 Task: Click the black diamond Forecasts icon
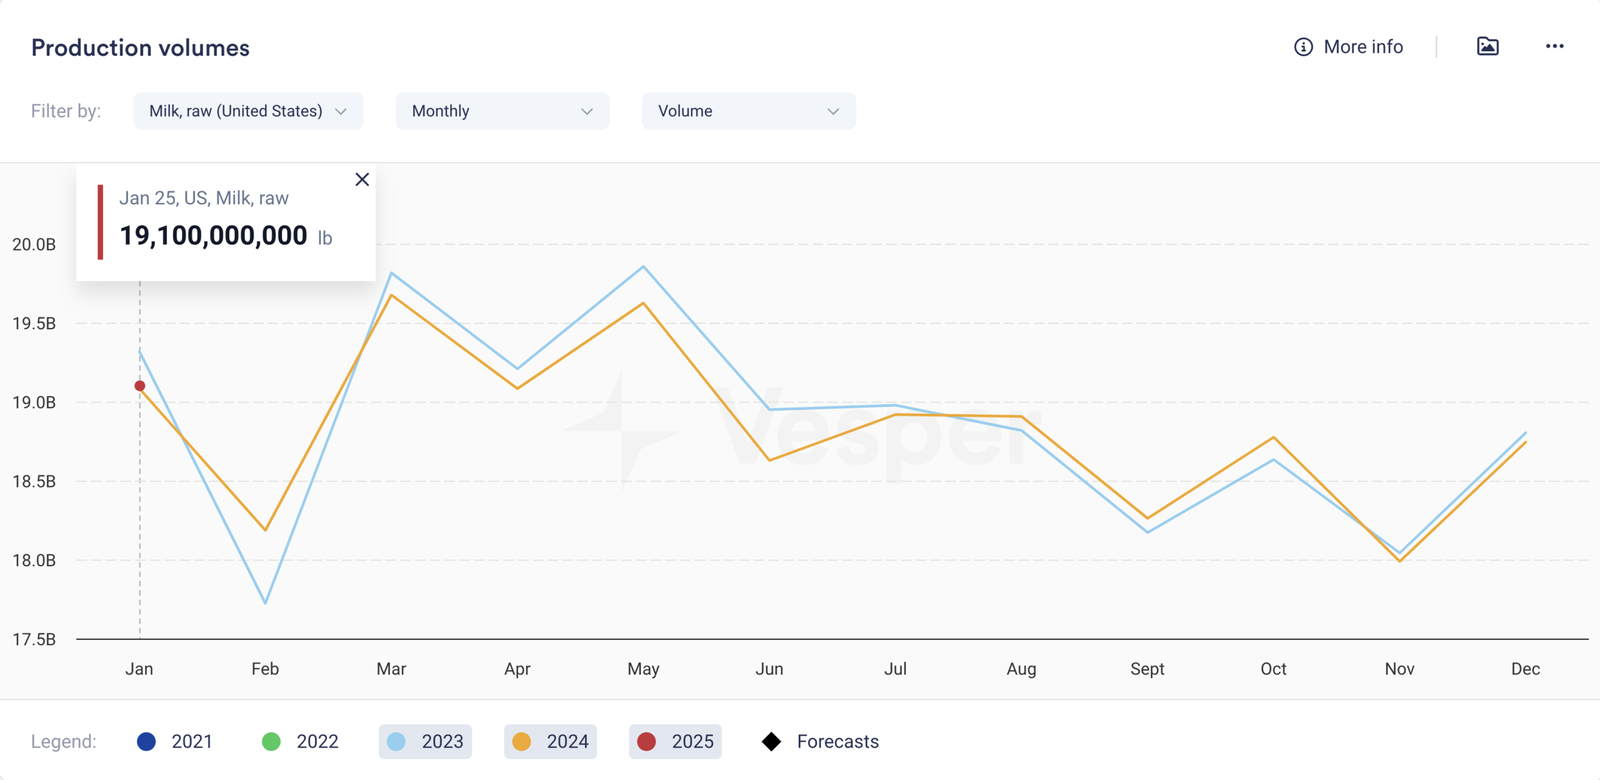point(771,742)
